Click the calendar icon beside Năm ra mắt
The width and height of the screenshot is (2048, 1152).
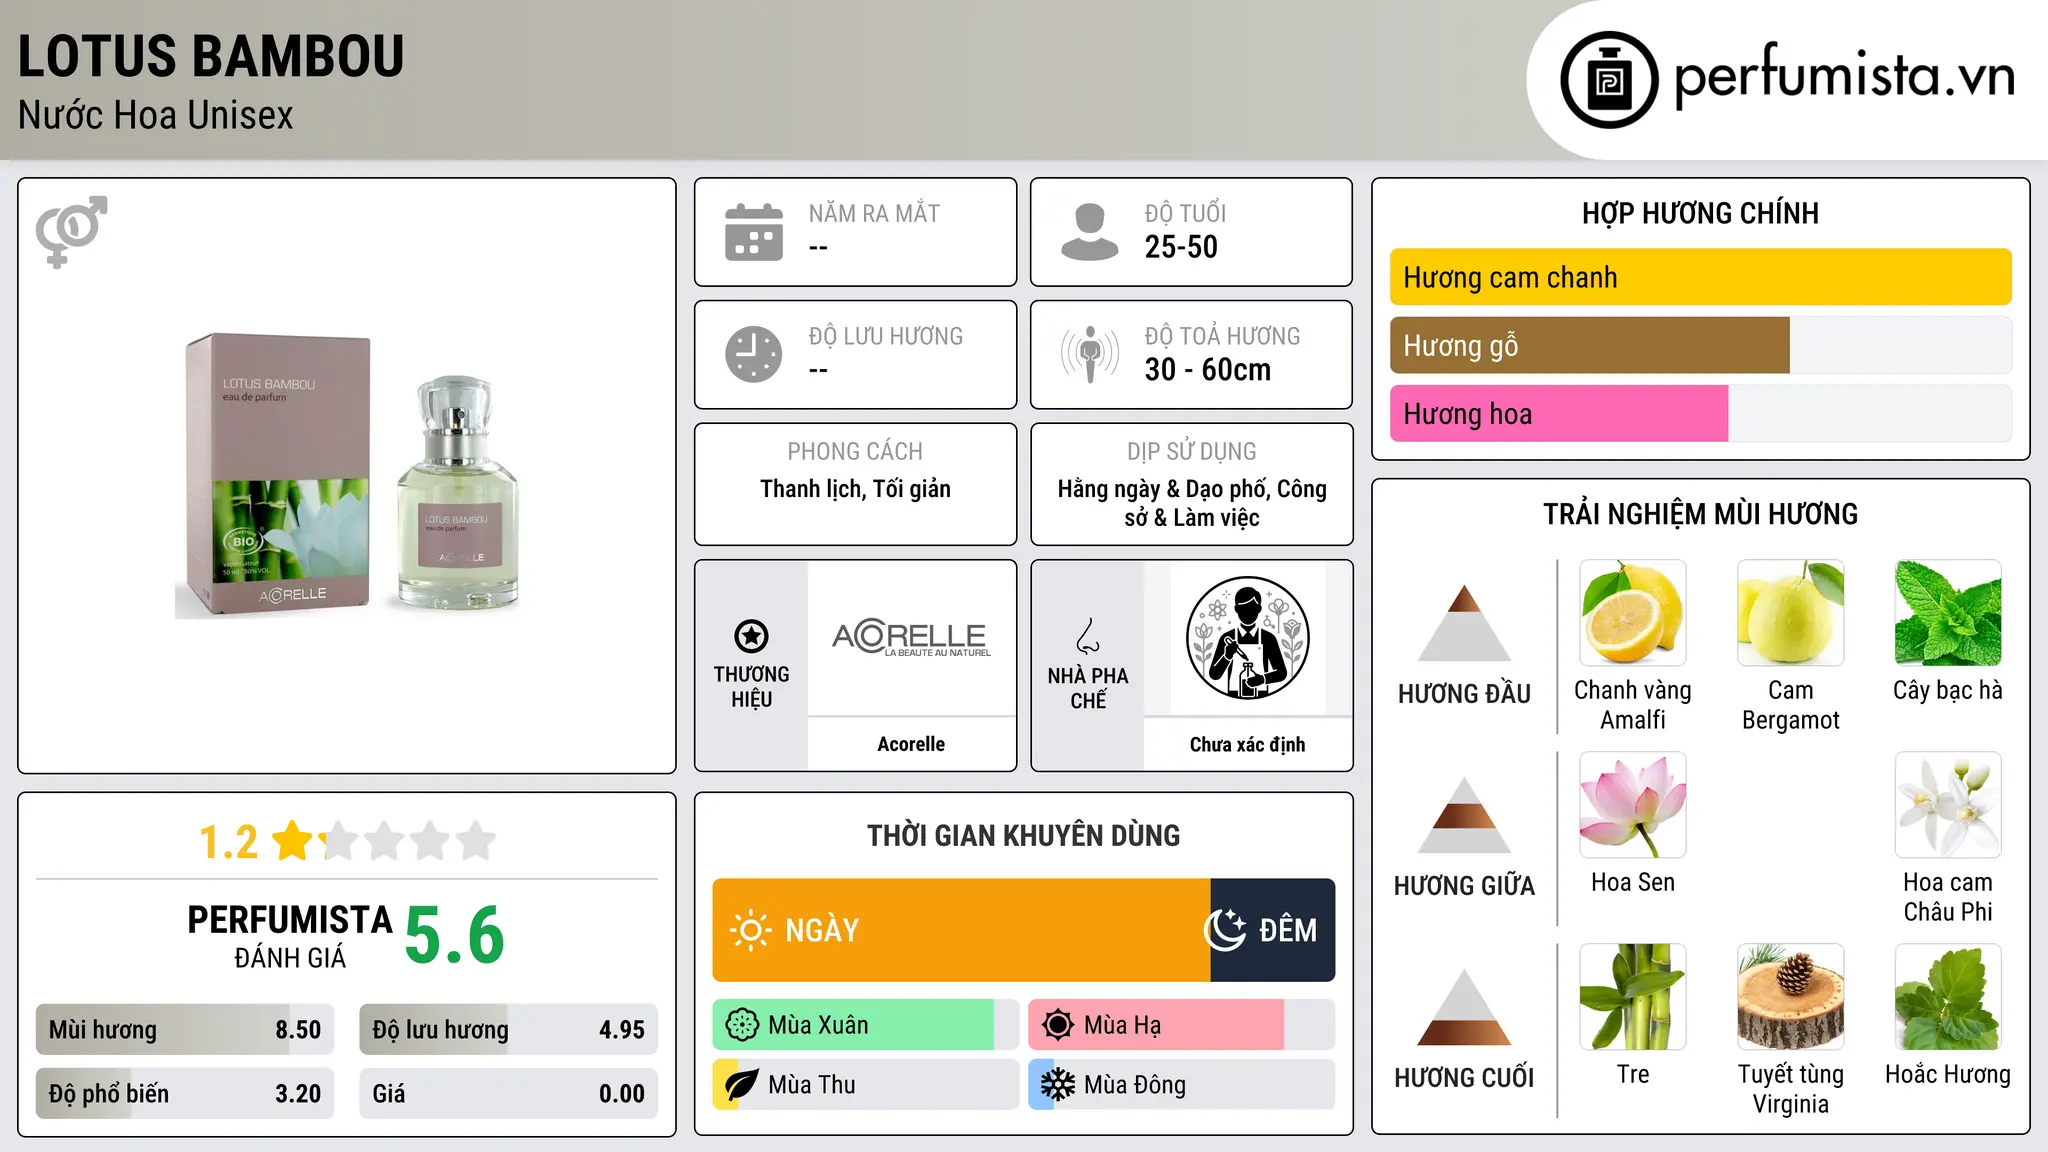pos(754,232)
